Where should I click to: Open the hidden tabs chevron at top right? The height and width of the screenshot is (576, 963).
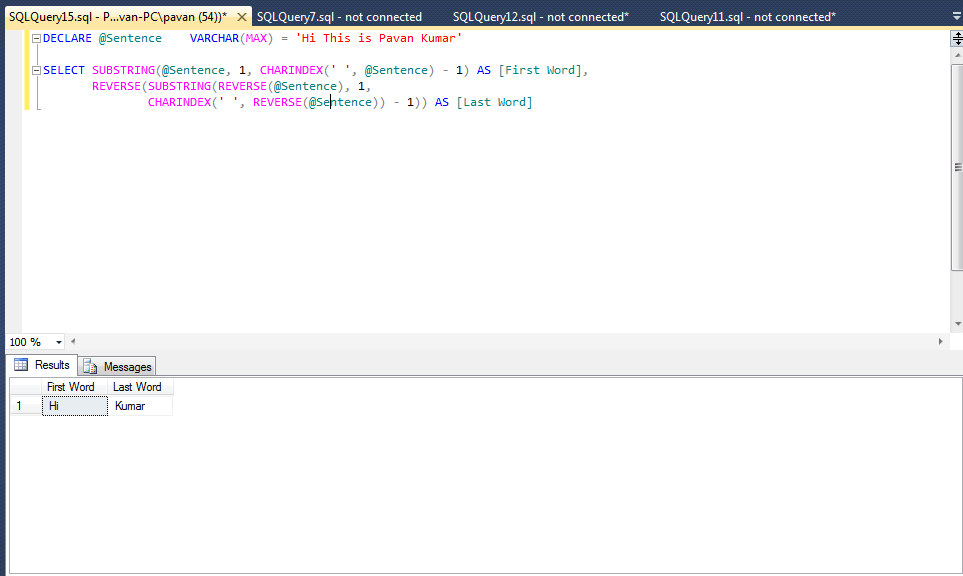point(955,16)
